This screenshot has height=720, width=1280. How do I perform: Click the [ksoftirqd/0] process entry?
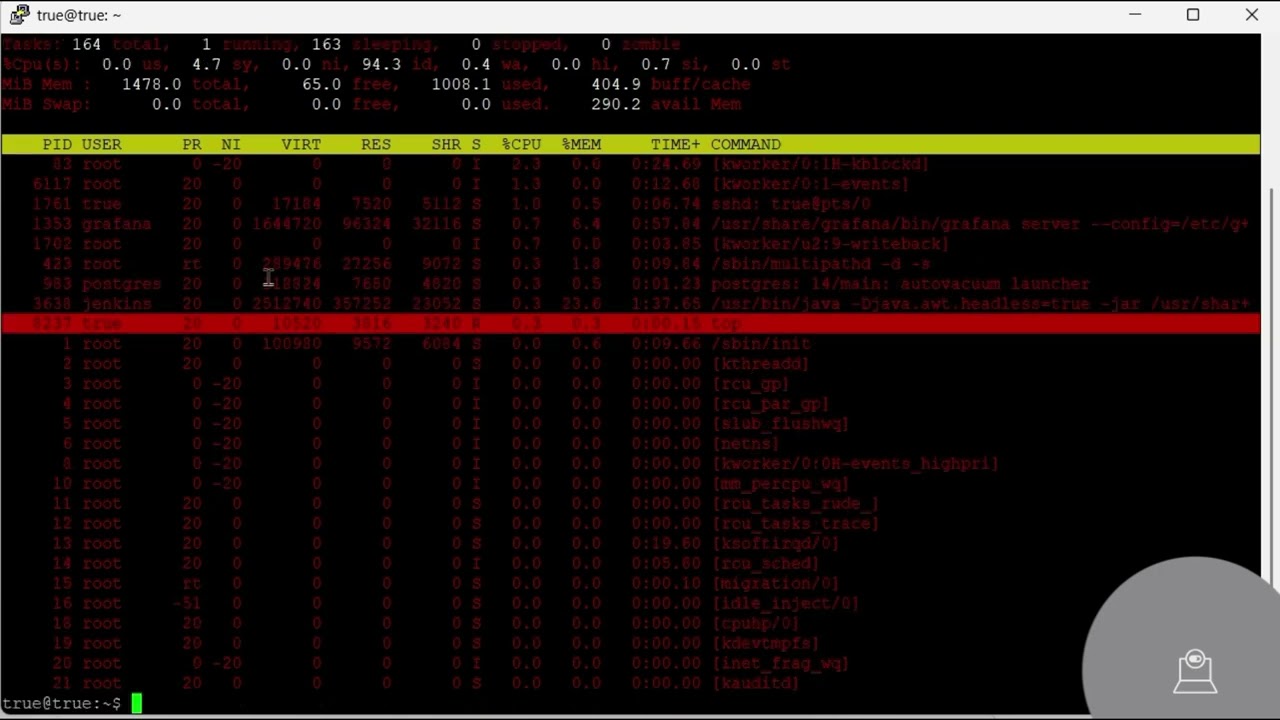pos(775,544)
